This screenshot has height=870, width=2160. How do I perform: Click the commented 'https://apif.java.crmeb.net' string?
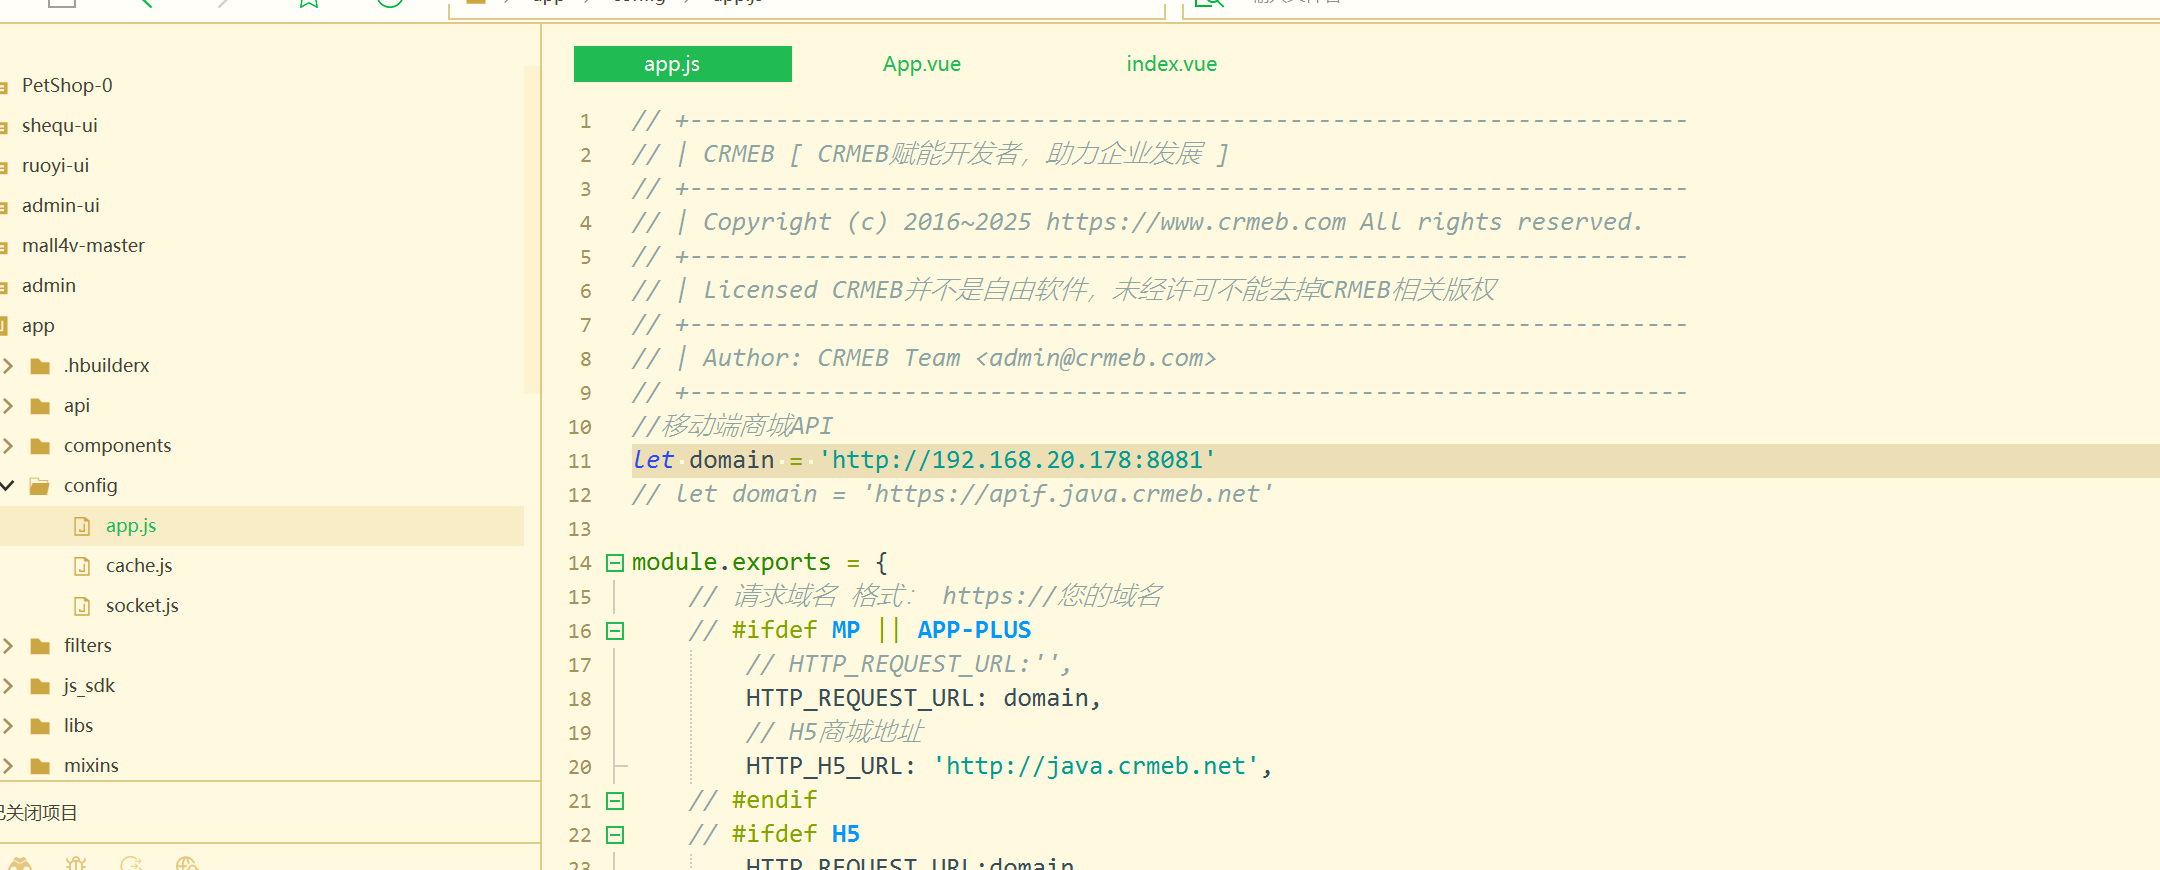[x=1067, y=495]
